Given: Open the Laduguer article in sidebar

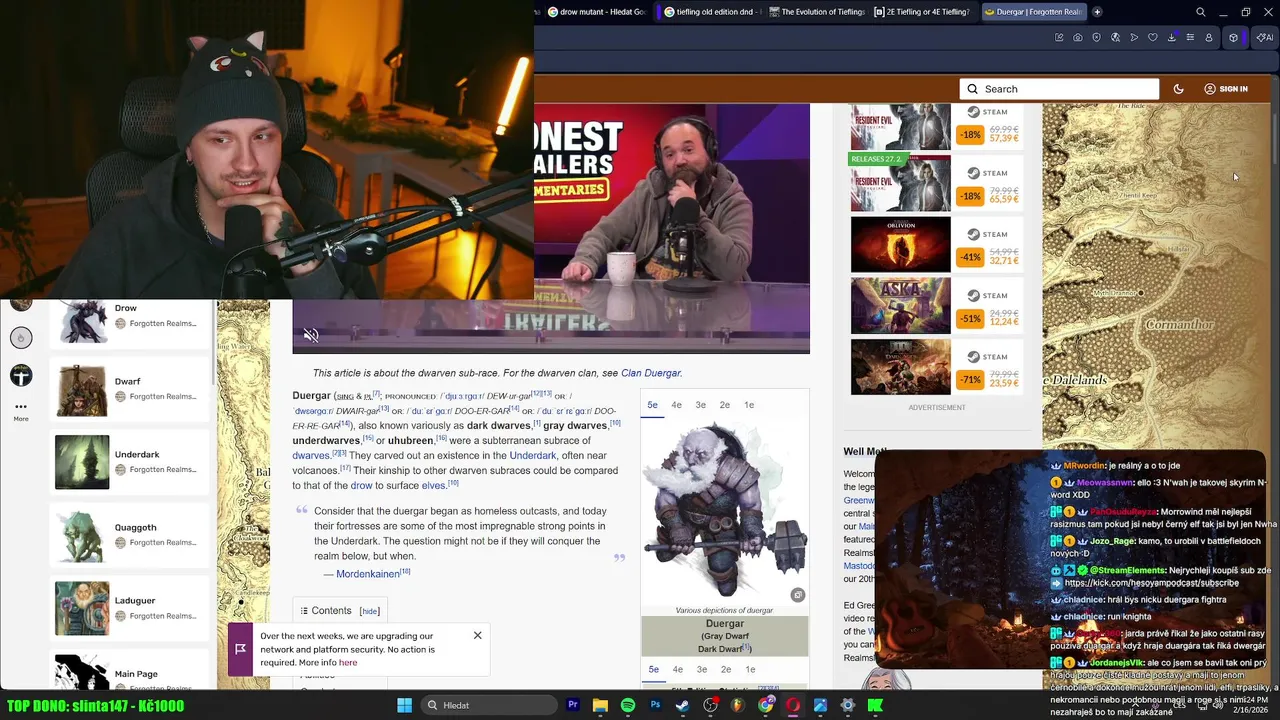Looking at the screenshot, I should click(128, 608).
